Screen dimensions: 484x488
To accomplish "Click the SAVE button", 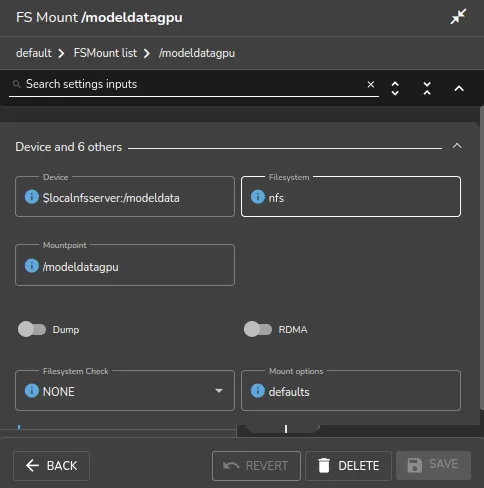I will 433,465.
